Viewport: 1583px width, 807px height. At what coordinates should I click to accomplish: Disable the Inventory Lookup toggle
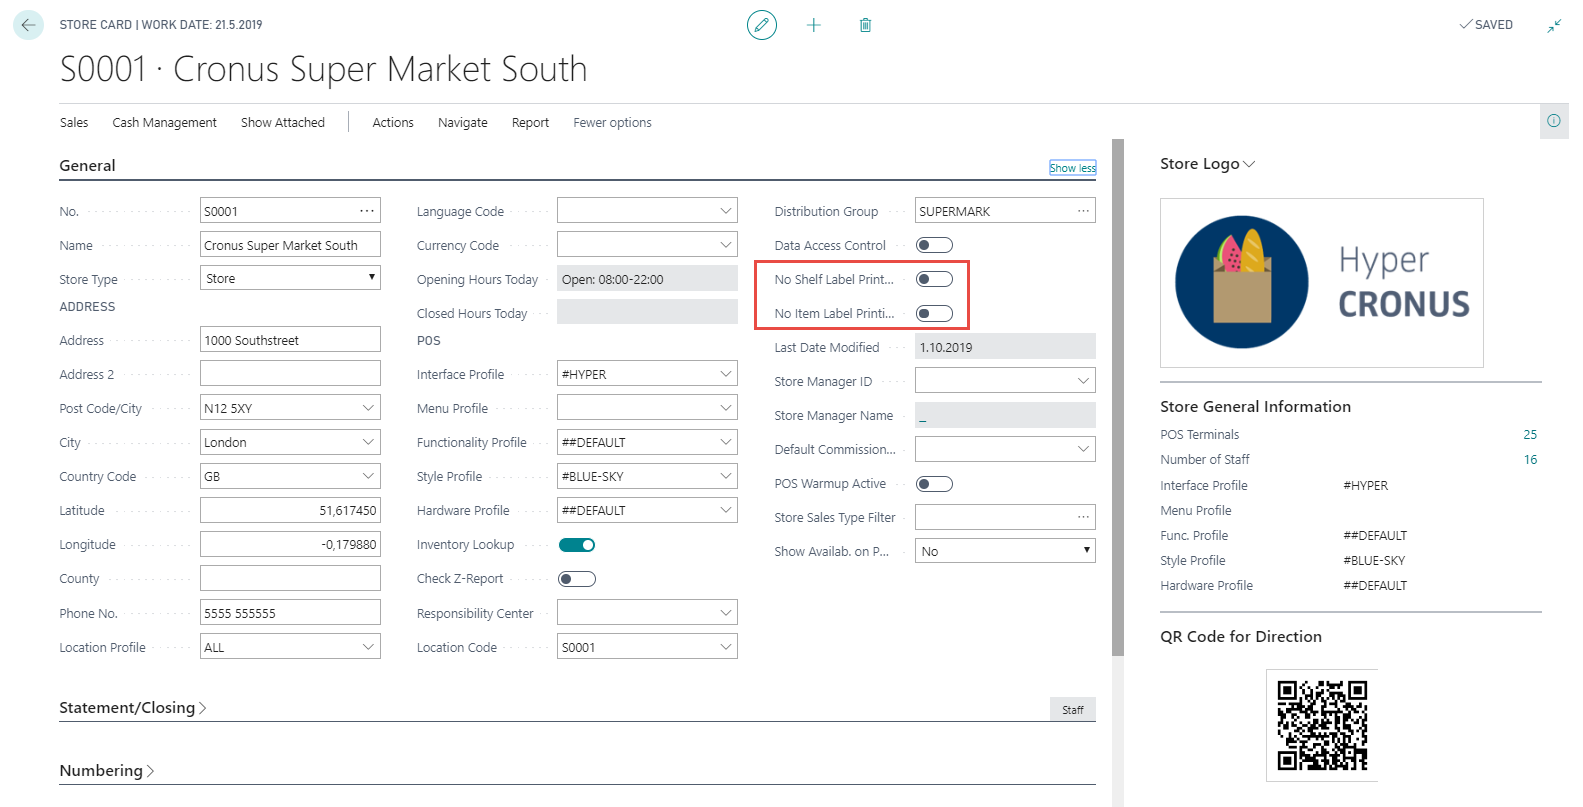point(577,545)
